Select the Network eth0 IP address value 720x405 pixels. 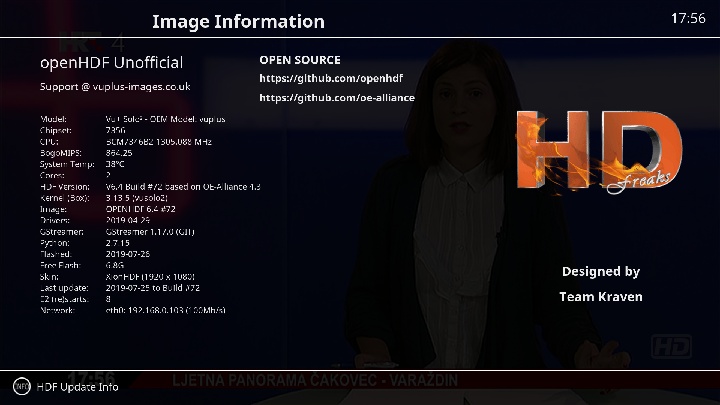coord(165,310)
